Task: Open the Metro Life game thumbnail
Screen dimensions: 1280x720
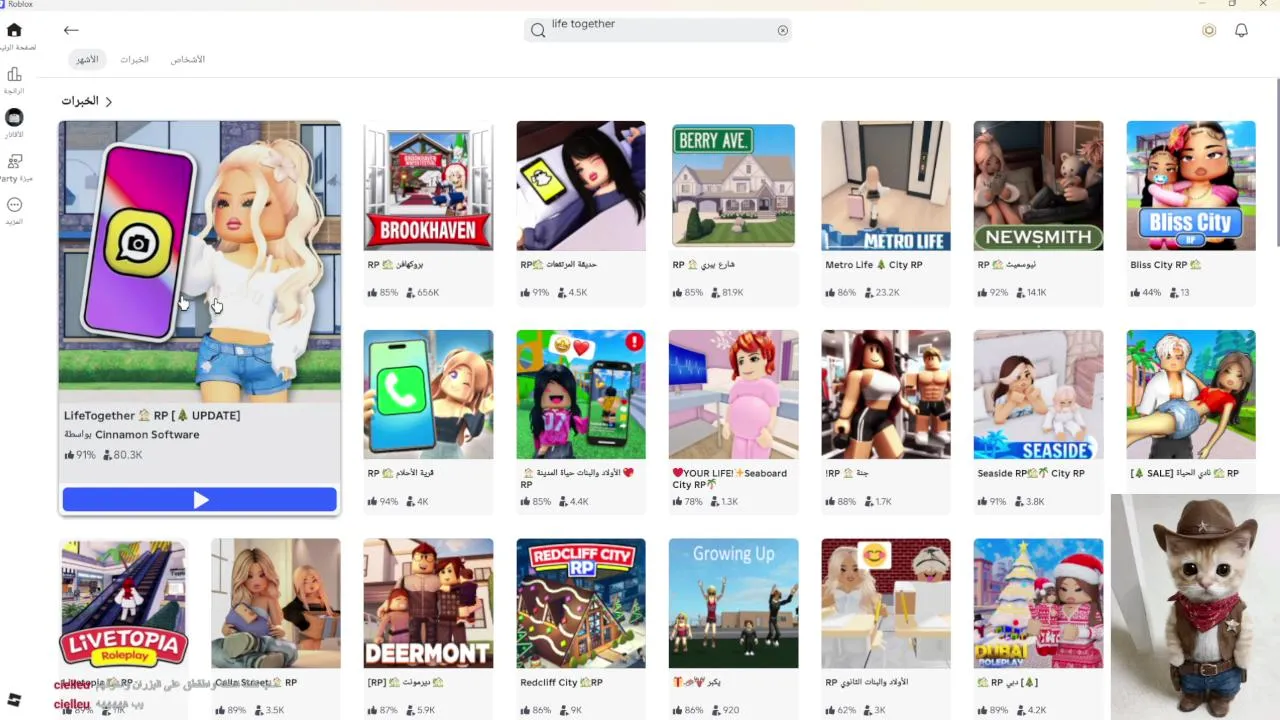Action: [886, 186]
